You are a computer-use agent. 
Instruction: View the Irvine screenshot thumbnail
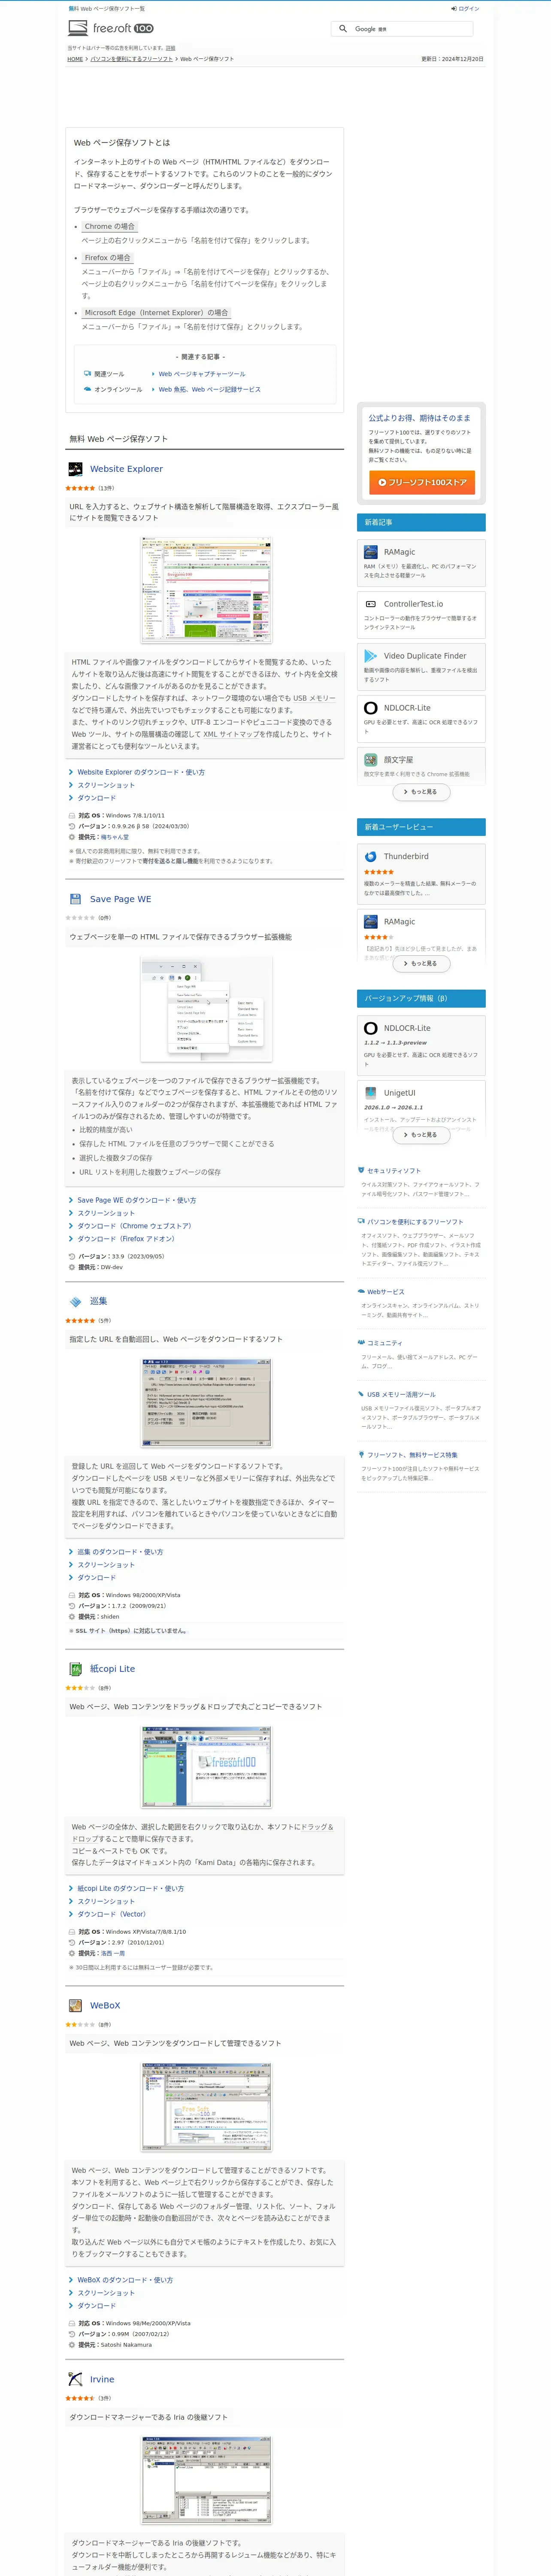point(206,2480)
